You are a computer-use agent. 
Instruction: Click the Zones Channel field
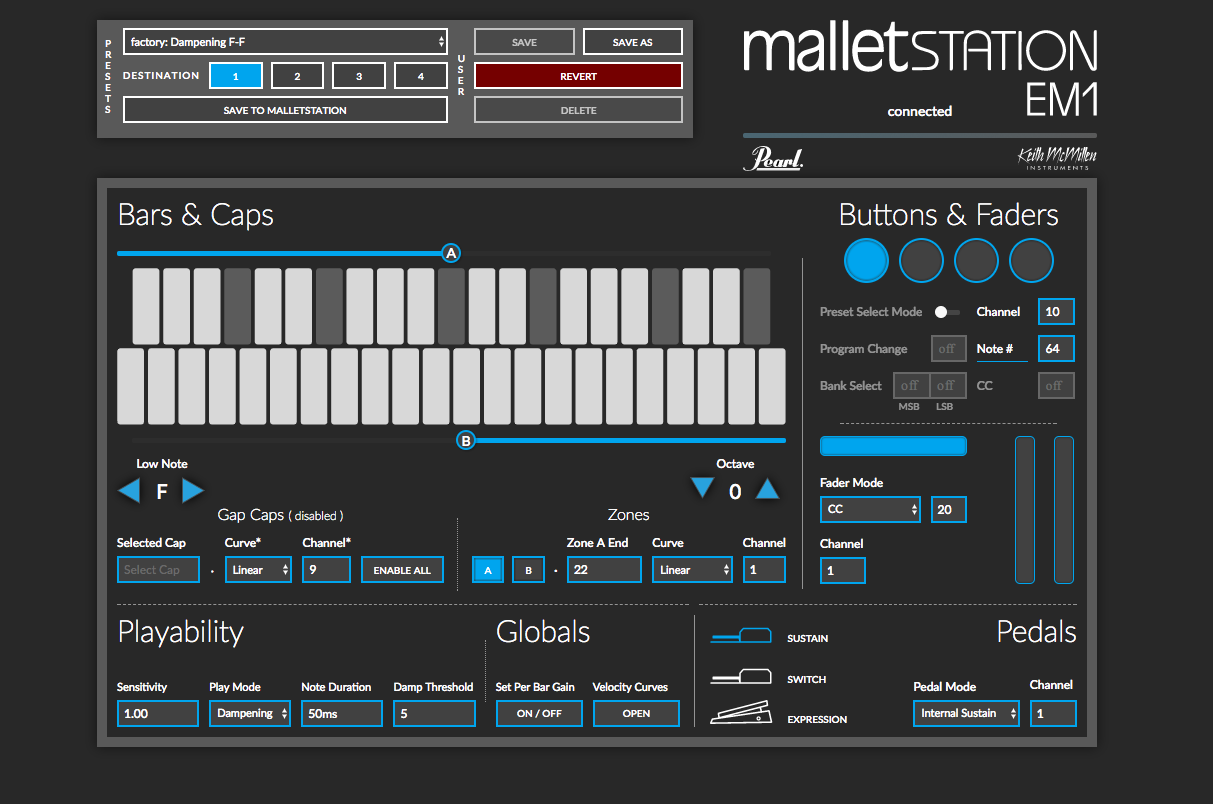tap(764, 570)
